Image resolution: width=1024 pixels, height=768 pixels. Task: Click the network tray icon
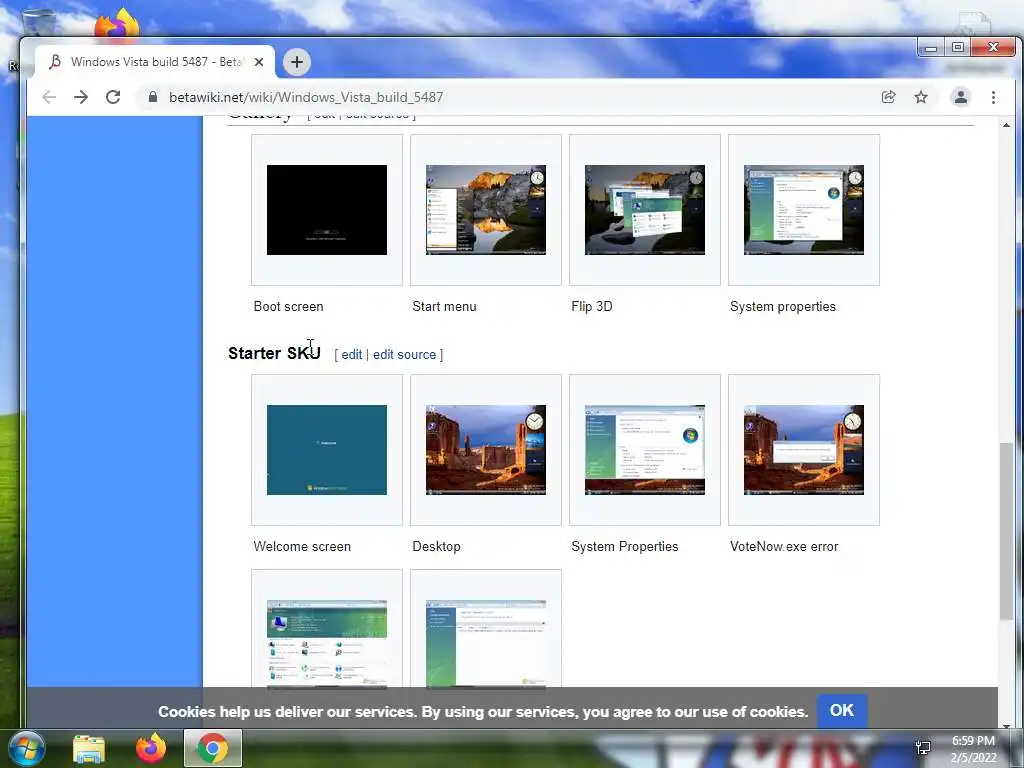tap(923, 748)
